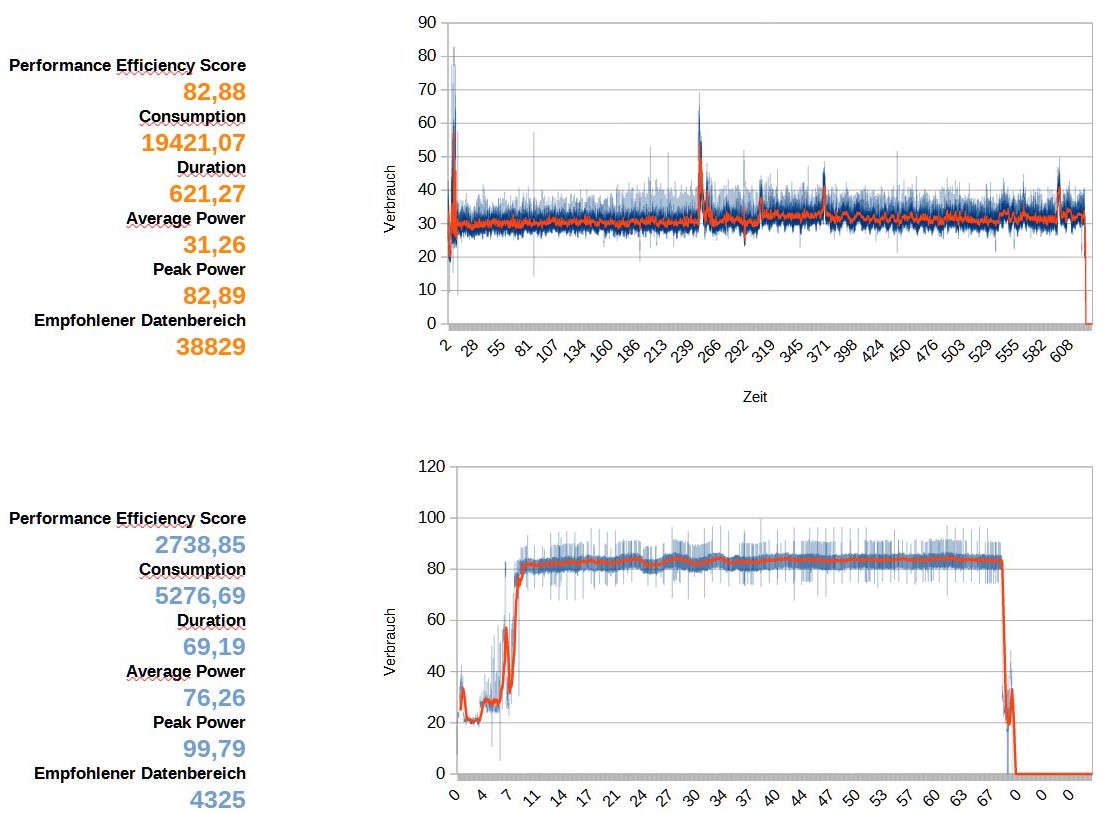1114x813 pixels.
Task: Select Empfohlener Datenbereich label above 38829
Action: pyautogui.click(x=140, y=321)
